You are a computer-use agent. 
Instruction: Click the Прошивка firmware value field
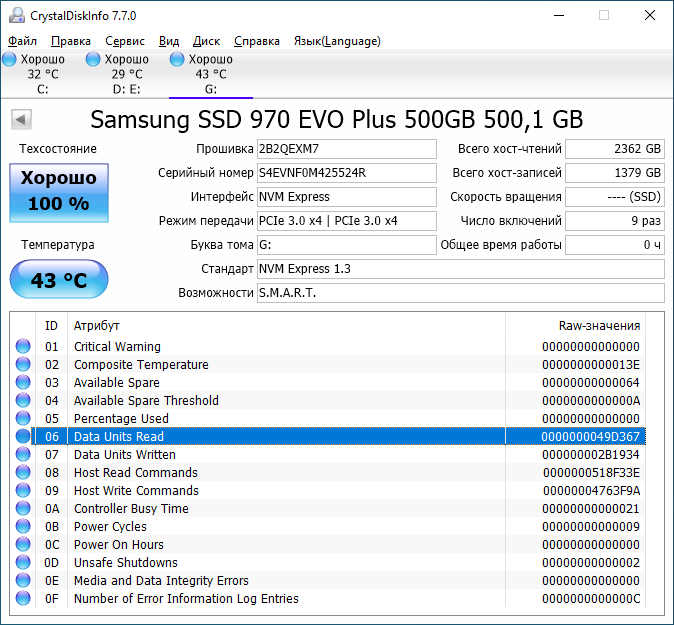coord(346,149)
